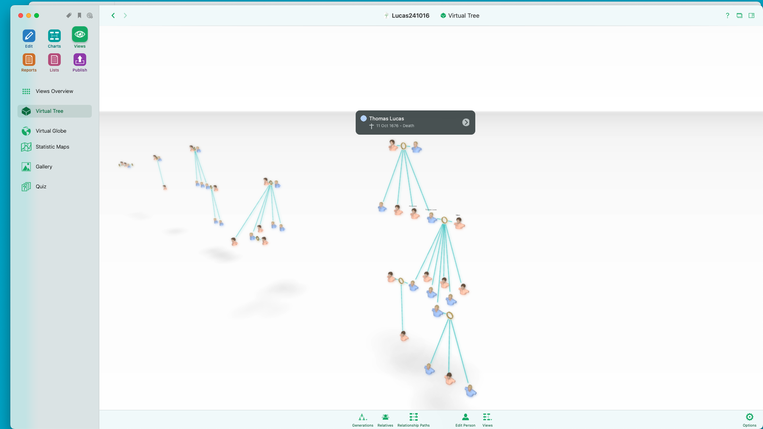Toggle the side panel icon at top right
Viewport: 763px width, 429px height.
tap(751, 16)
